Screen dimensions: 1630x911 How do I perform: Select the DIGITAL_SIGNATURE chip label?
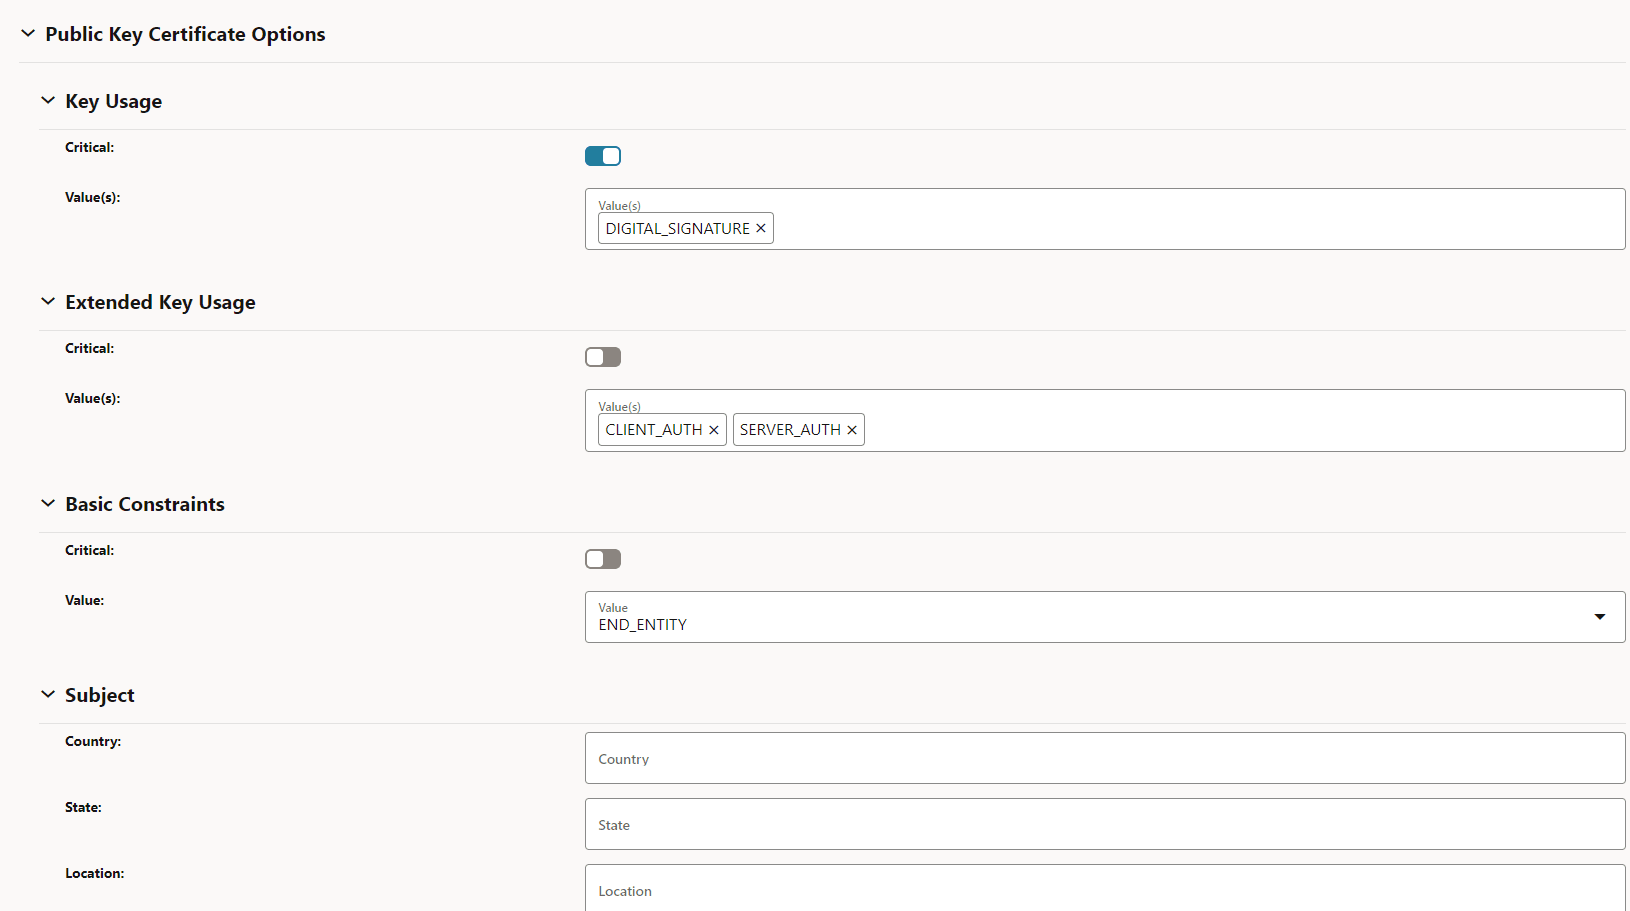coord(676,228)
